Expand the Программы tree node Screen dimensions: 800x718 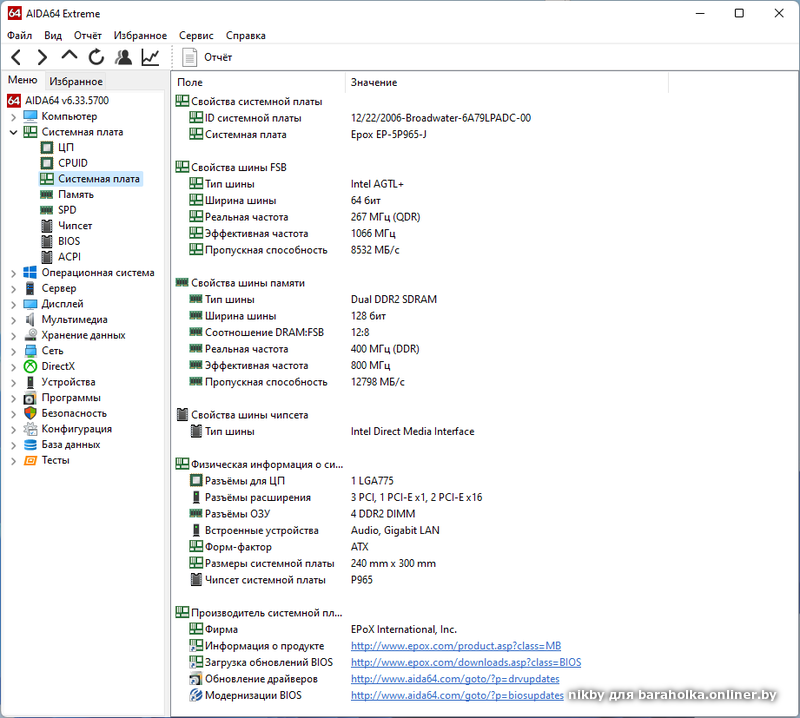[14, 398]
